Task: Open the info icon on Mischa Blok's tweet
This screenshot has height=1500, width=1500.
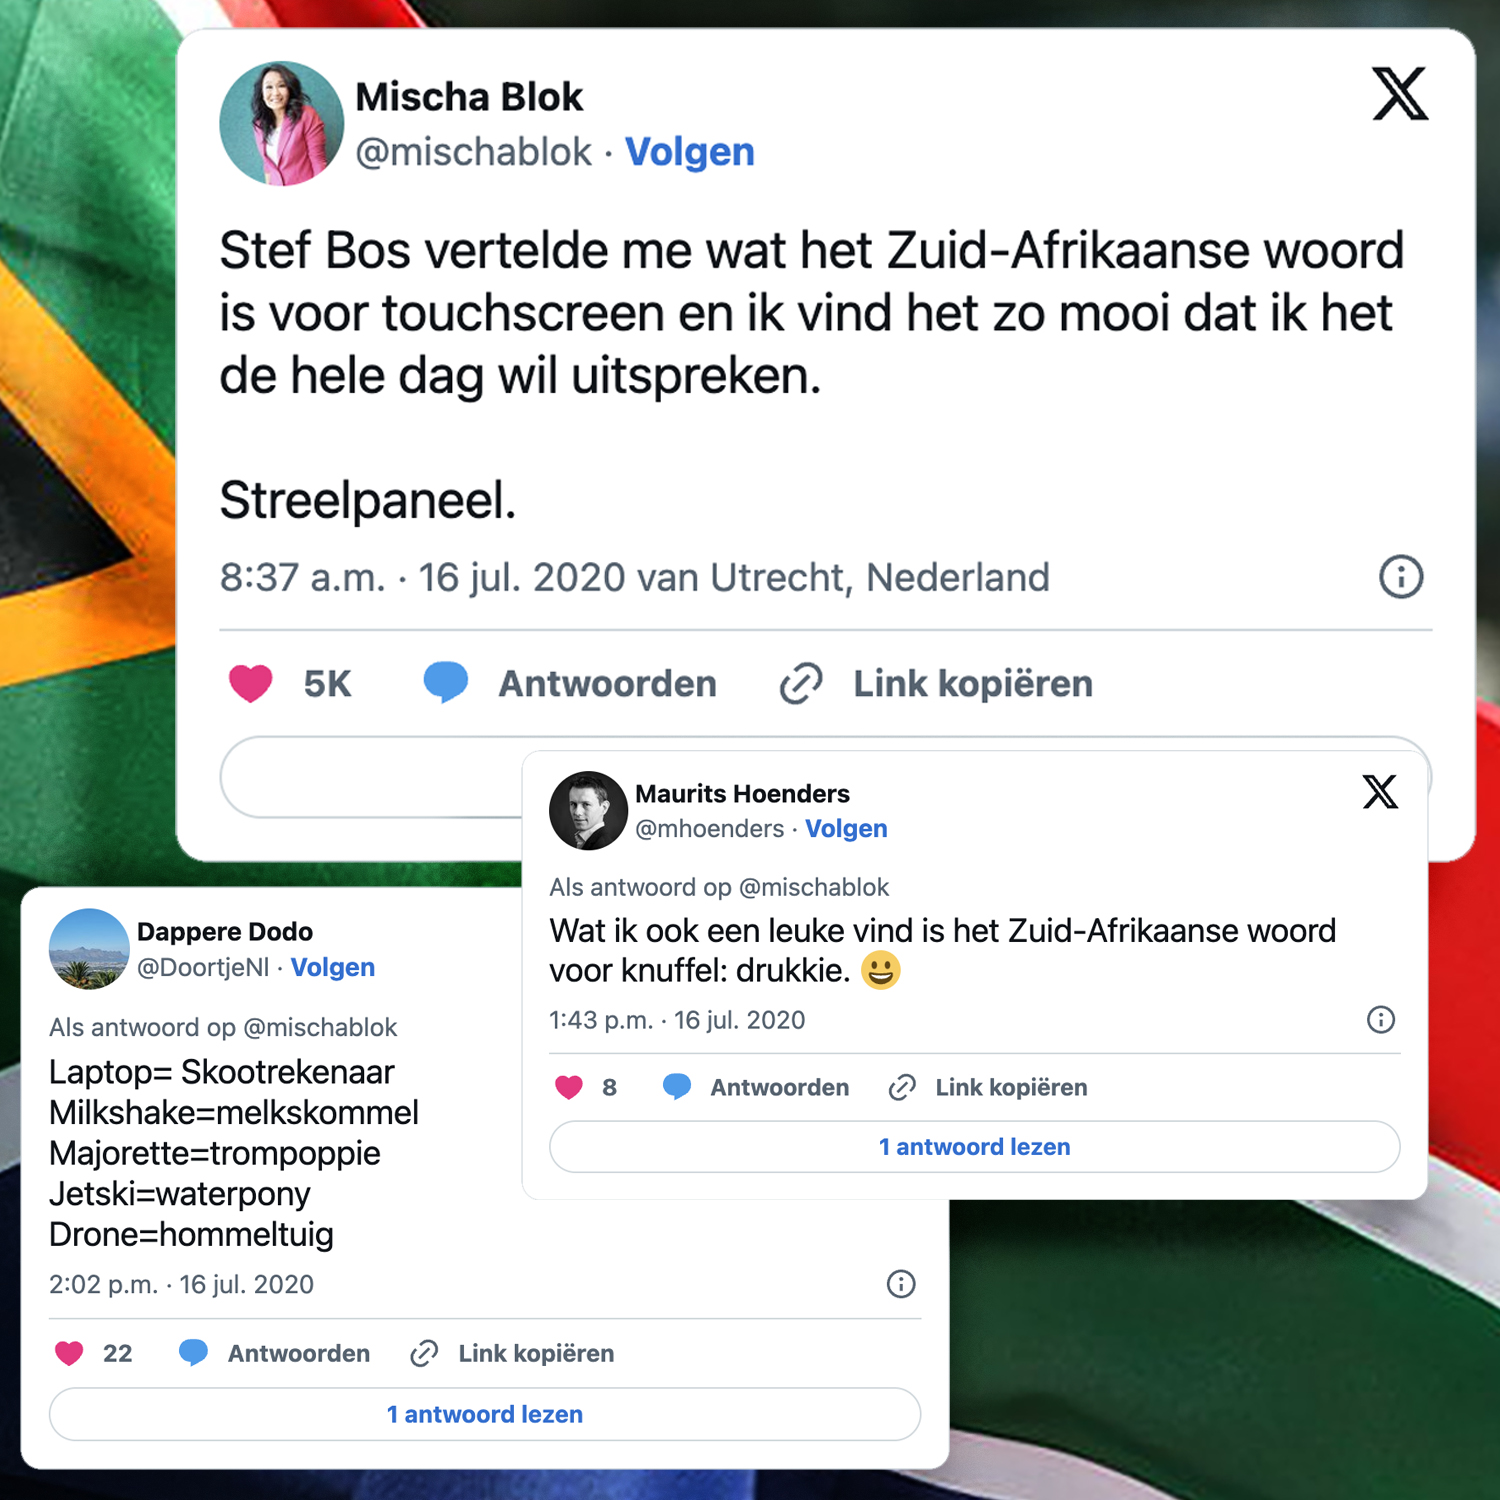Action: coord(1401,577)
